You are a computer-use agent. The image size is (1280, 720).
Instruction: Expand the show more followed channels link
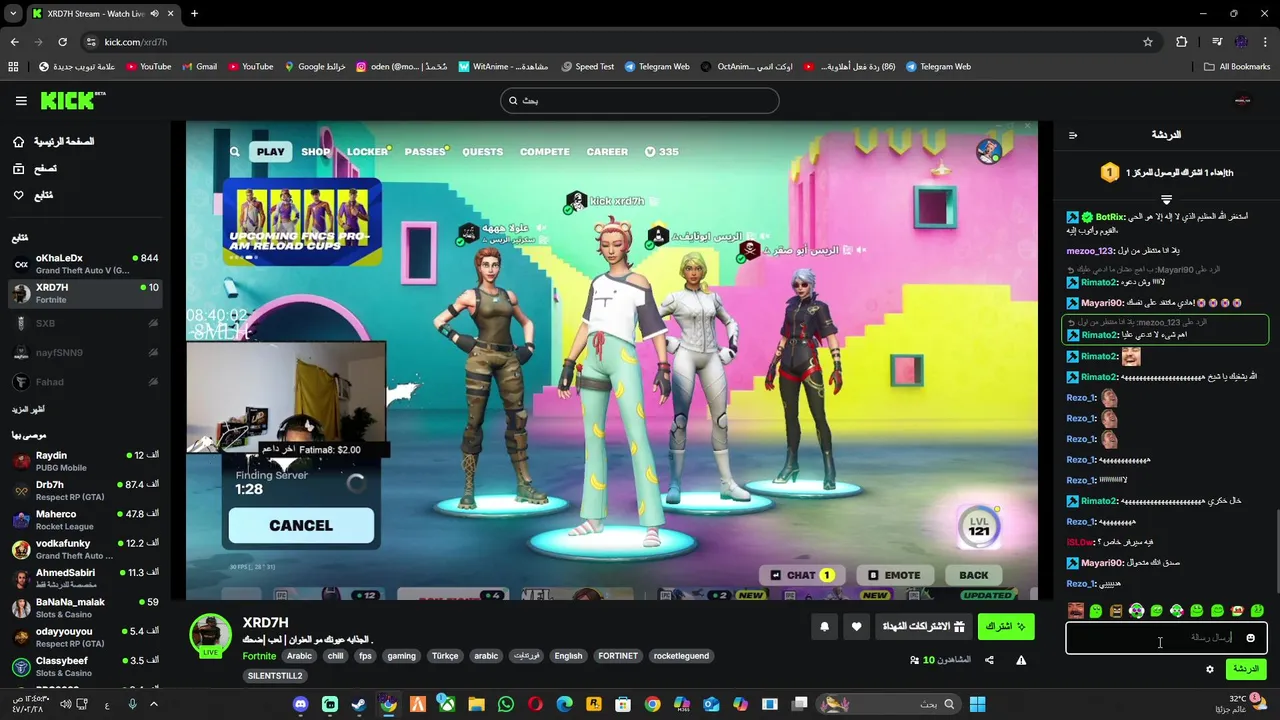tap(28, 409)
